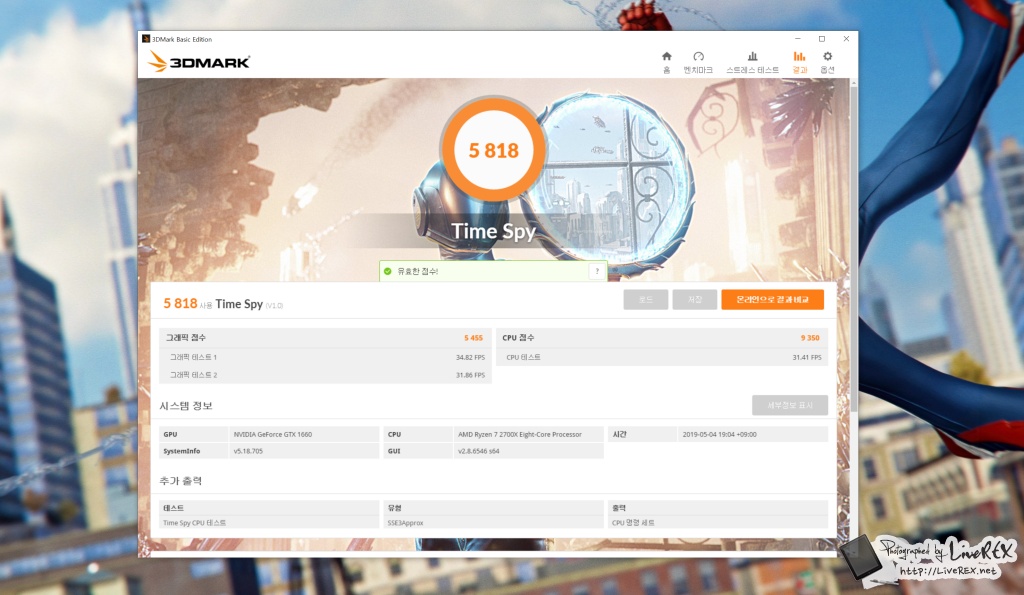The width and height of the screenshot is (1024, 595).
Task: Open the Options gear icon
Action: [827, 57]
